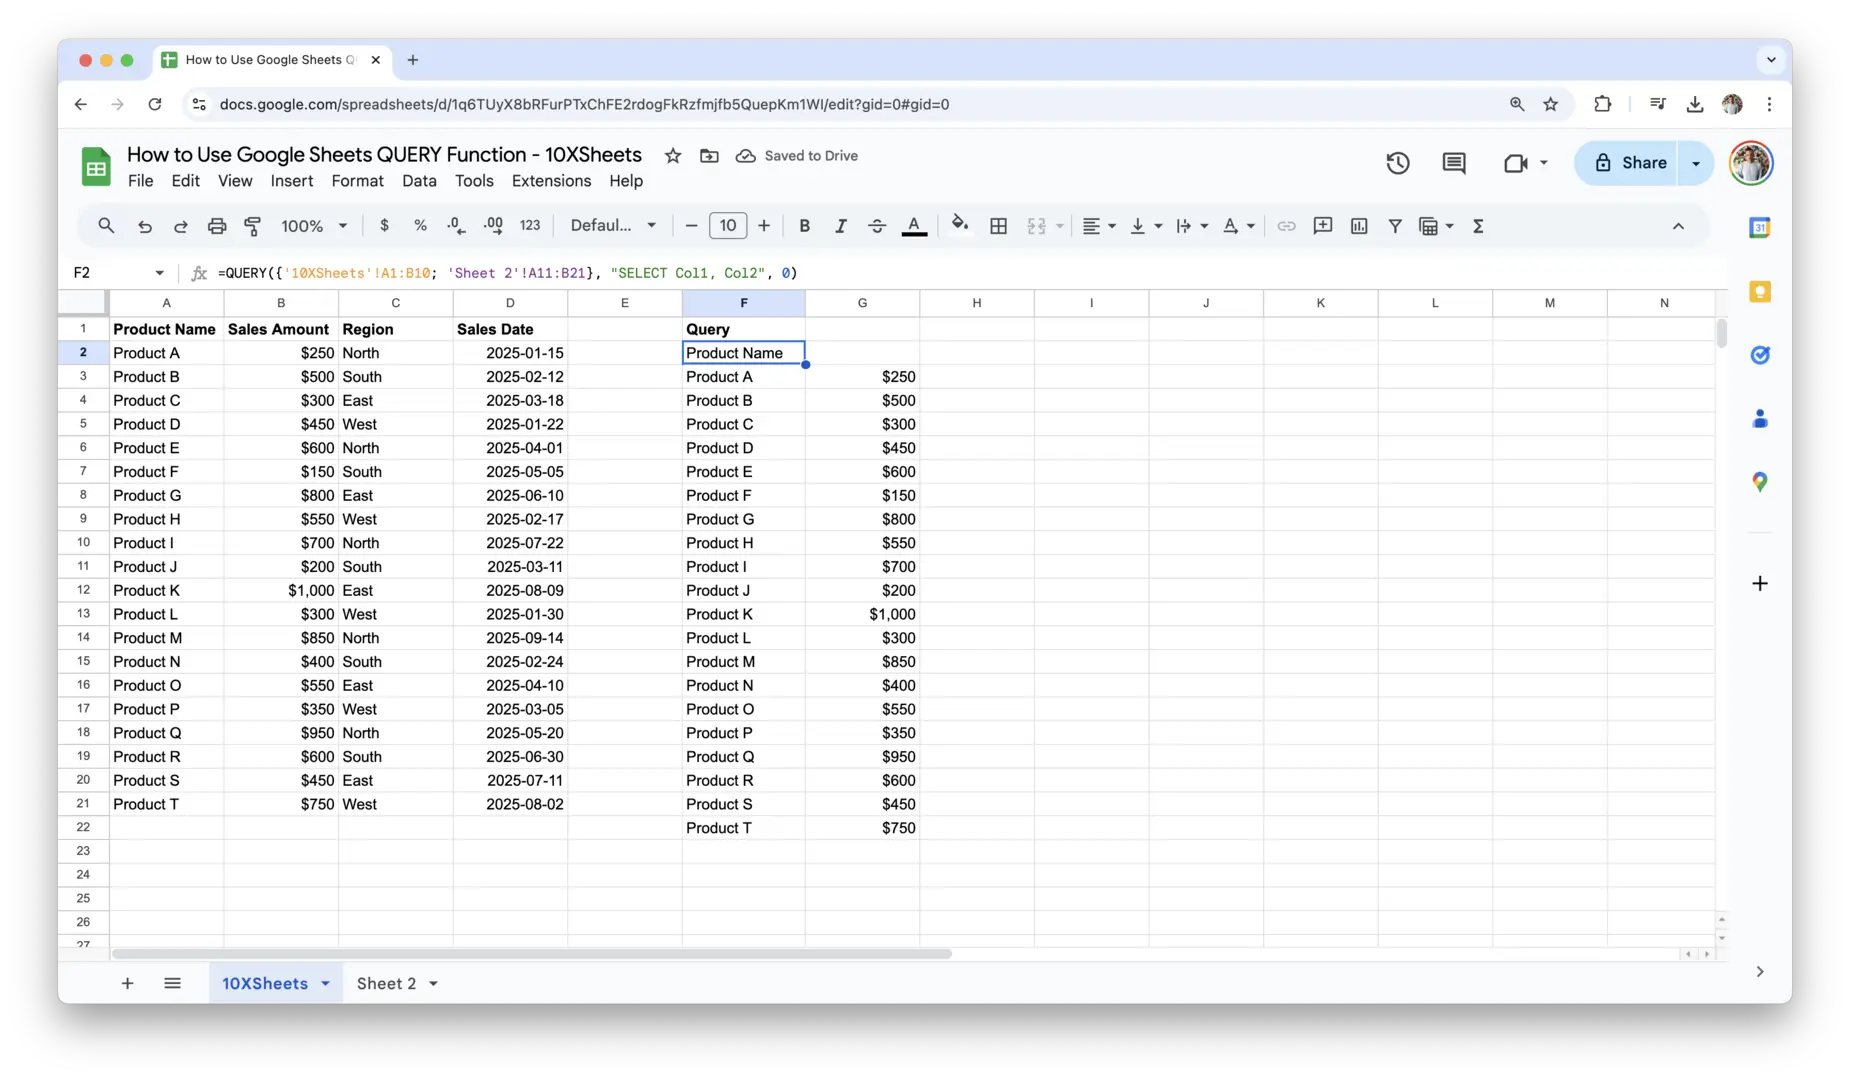Open Google Tasks side panel icon
The height and width of the screenshot is (1080, 1850).
1760,355
